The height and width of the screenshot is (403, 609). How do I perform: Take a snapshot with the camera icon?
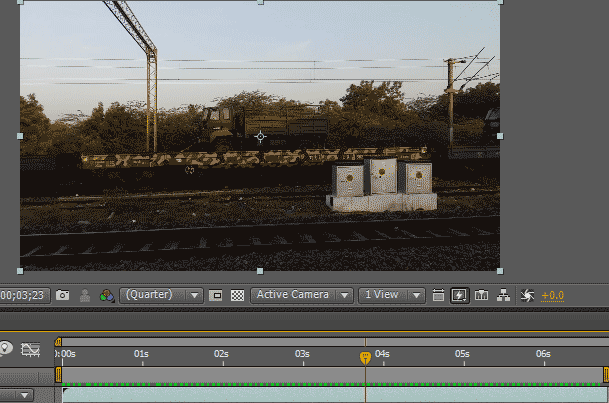pyautogui.click(x=63, y=295)
